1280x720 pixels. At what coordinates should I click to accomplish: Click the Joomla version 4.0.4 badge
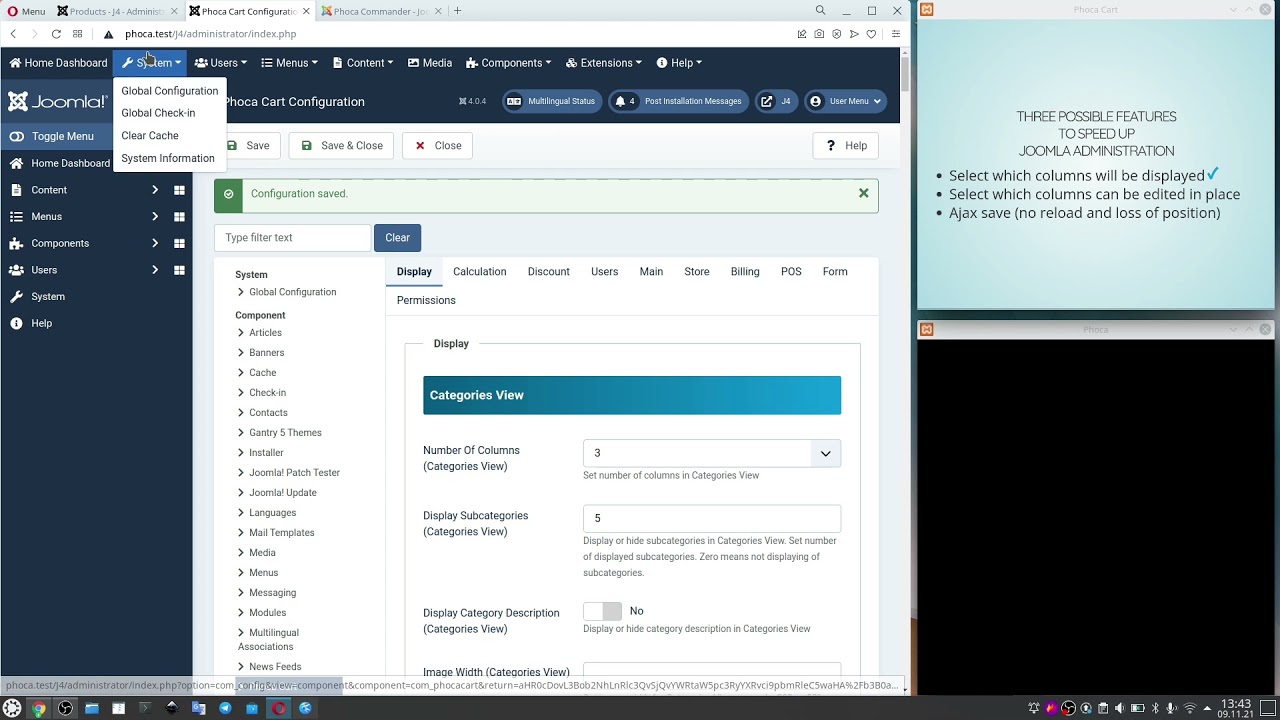coord(472,101)
